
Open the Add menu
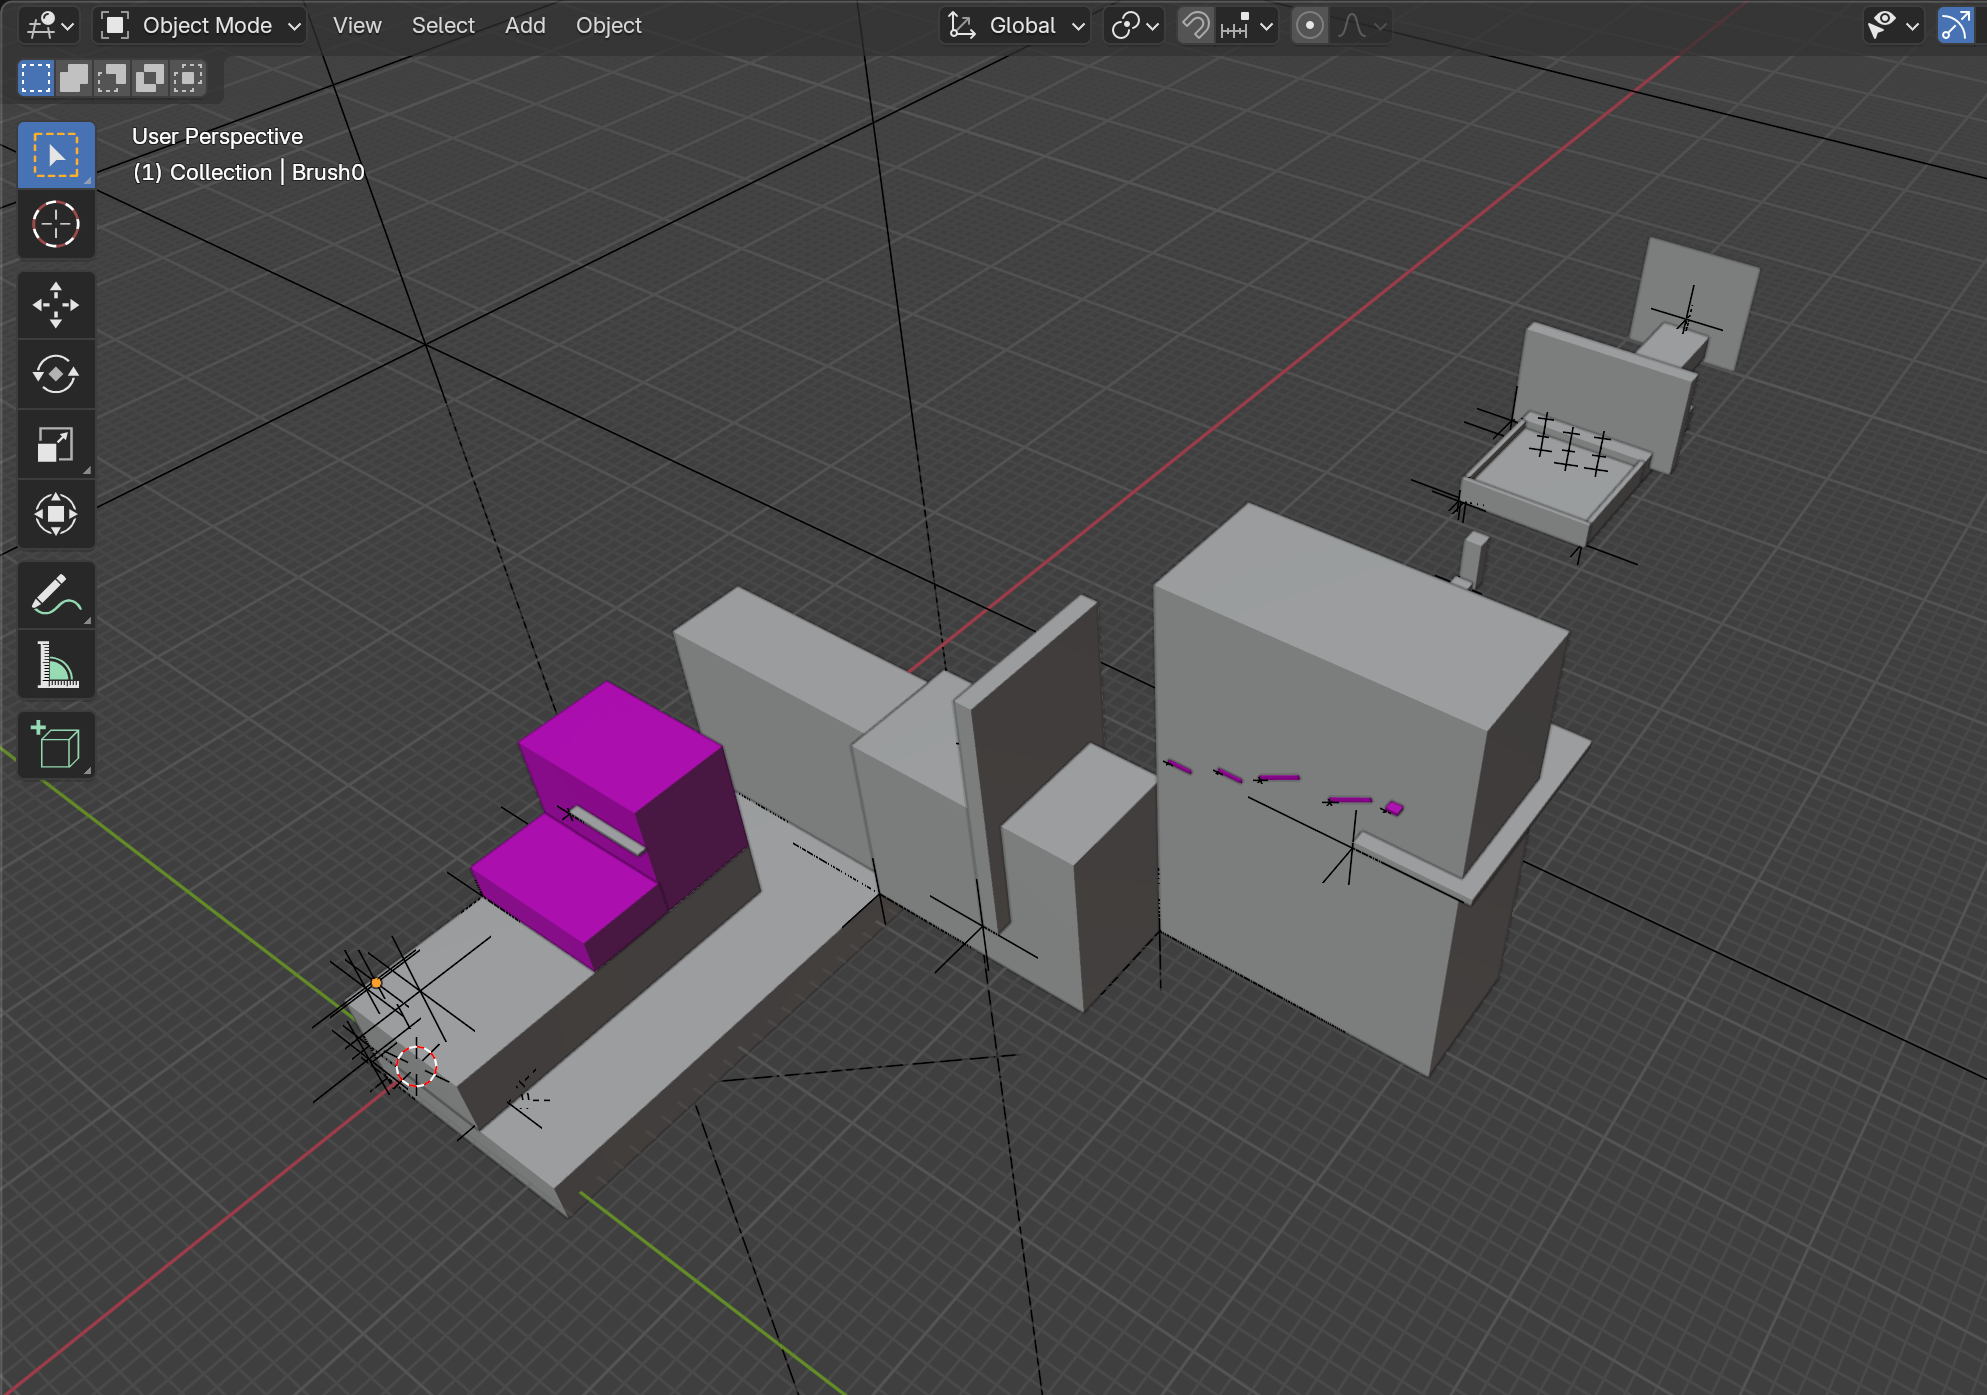pos(525,26)
